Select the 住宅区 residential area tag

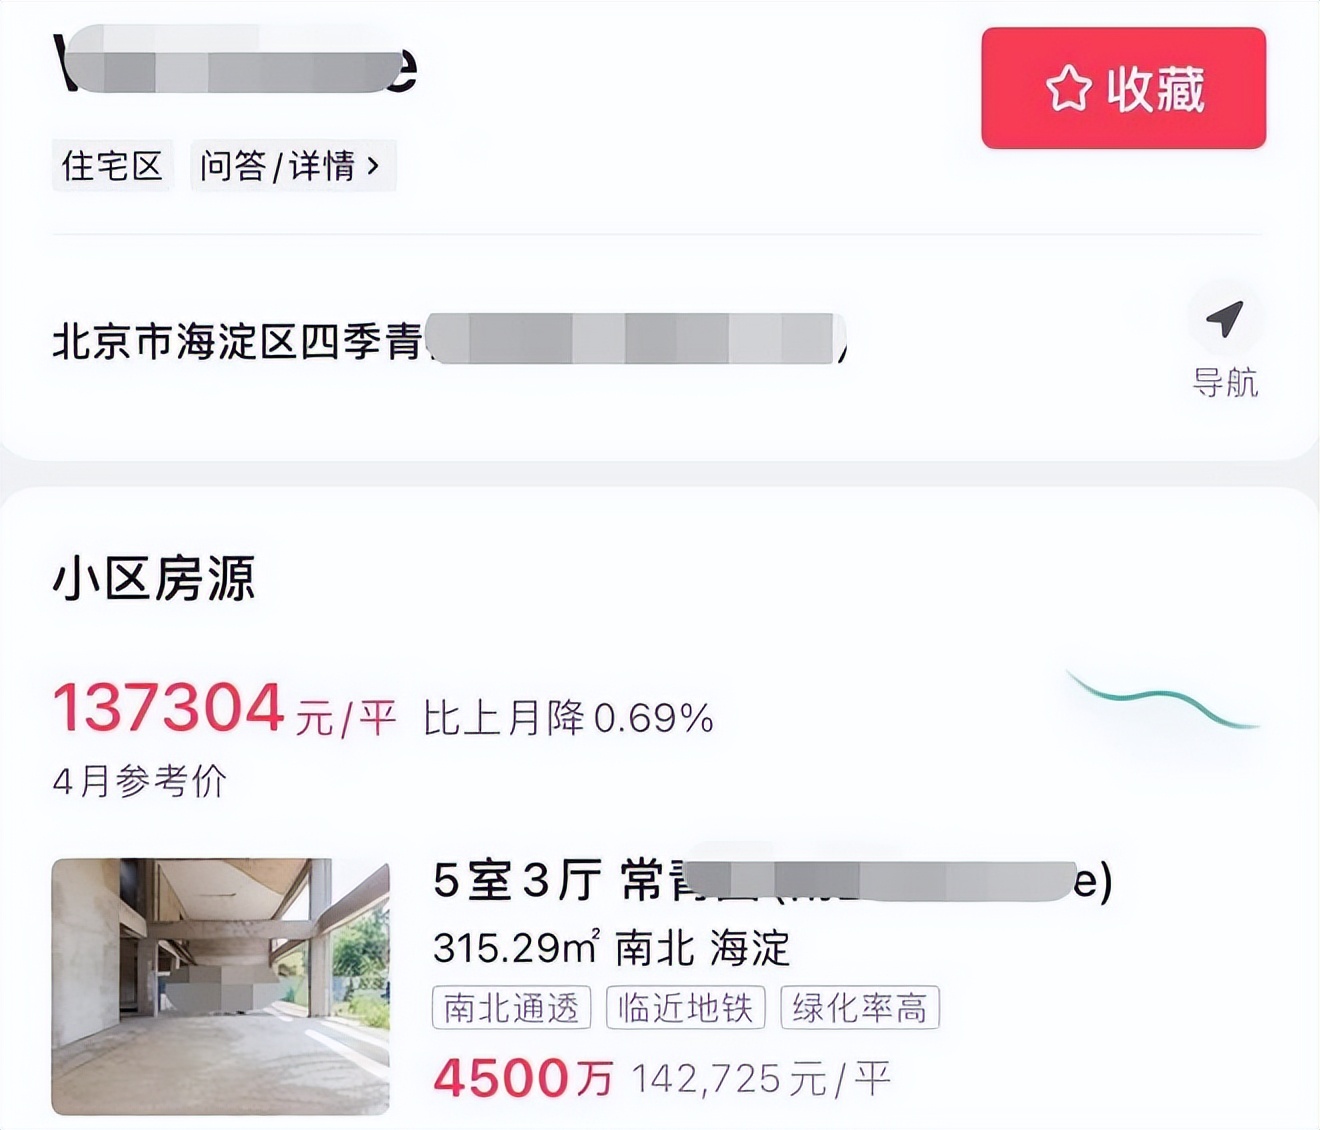click(111, 166)
